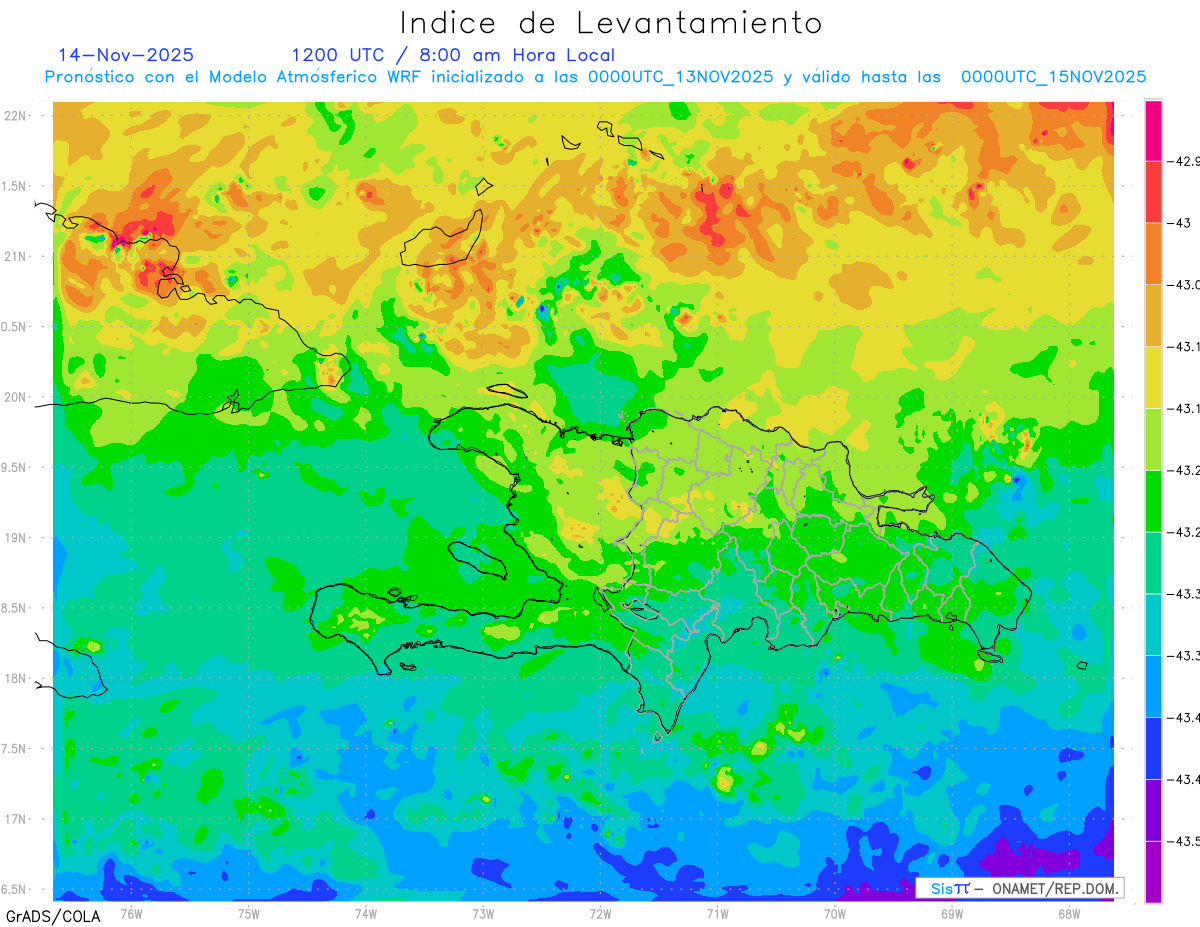Viewport: 1200px width, 927px height.
Task: Click the '21N' latitude label
Action: click(x=15, y=256)
